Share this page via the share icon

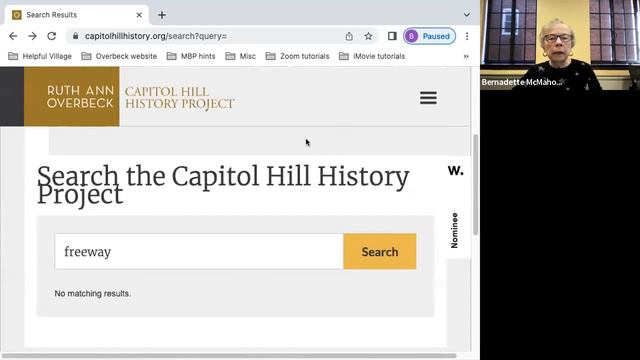349,36
